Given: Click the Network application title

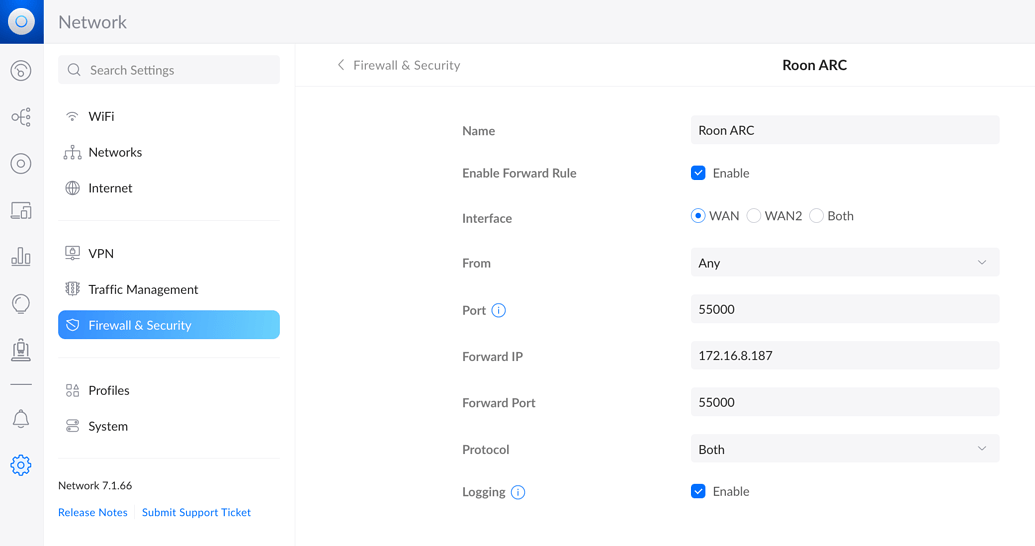Looking at the screenshot, I should pos(92,22).
